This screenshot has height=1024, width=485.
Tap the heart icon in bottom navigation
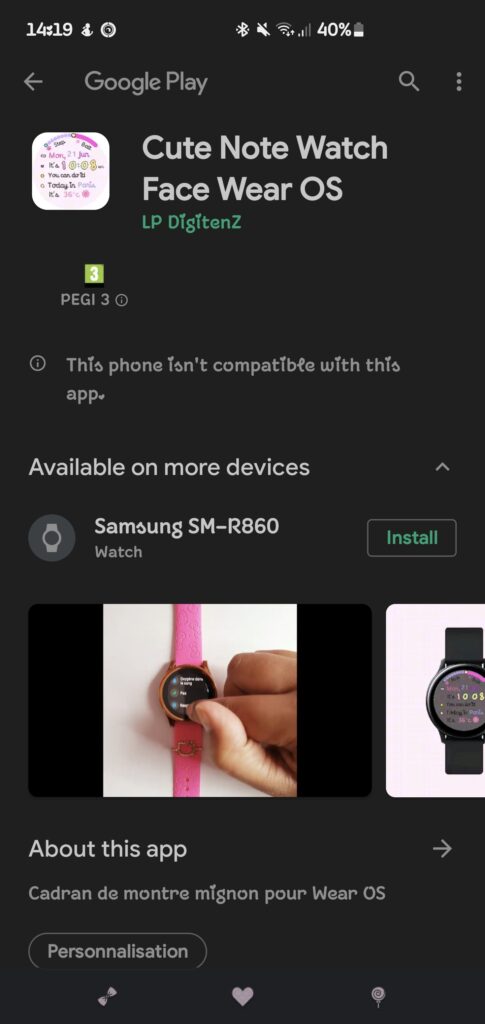click(242, 996)
